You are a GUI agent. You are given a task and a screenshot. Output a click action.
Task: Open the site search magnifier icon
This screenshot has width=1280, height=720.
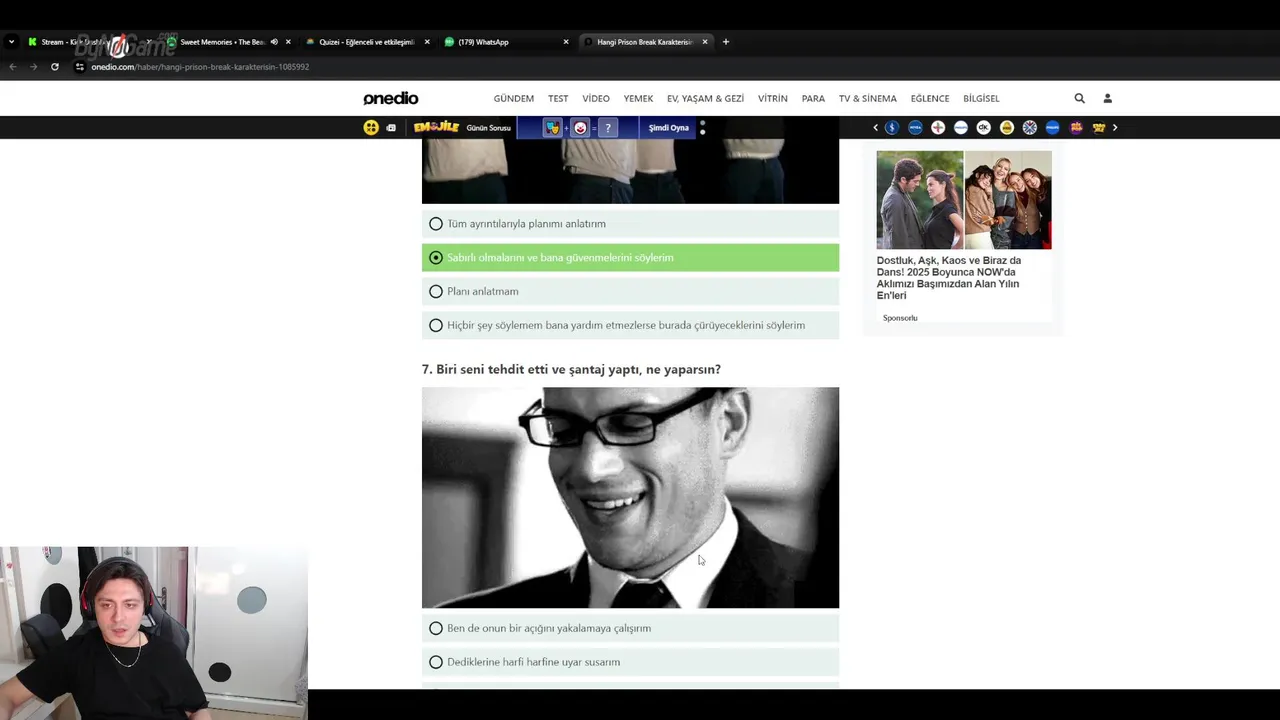(1079, 98)
